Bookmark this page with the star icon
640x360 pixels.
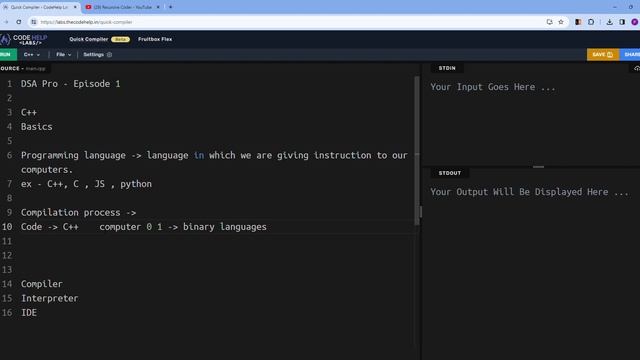[x=561, y=22]
